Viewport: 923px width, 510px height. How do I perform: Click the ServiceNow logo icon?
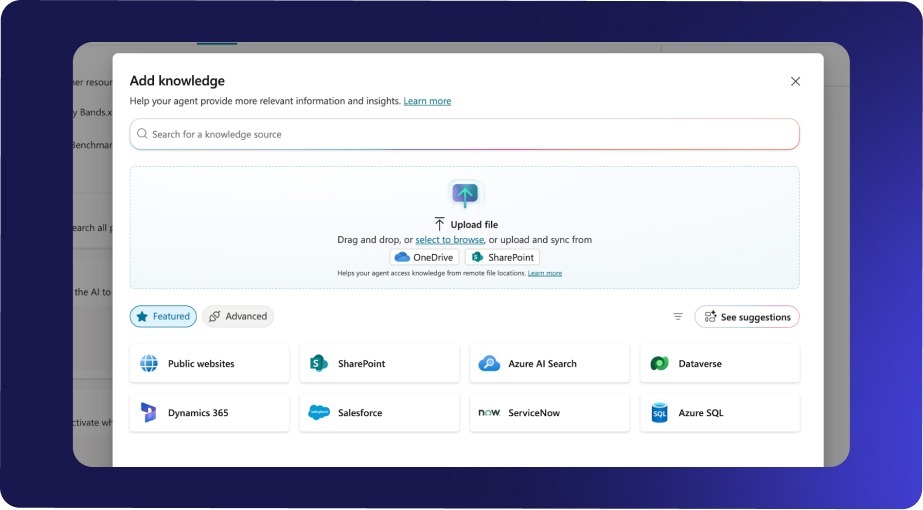tap(489, 413)
